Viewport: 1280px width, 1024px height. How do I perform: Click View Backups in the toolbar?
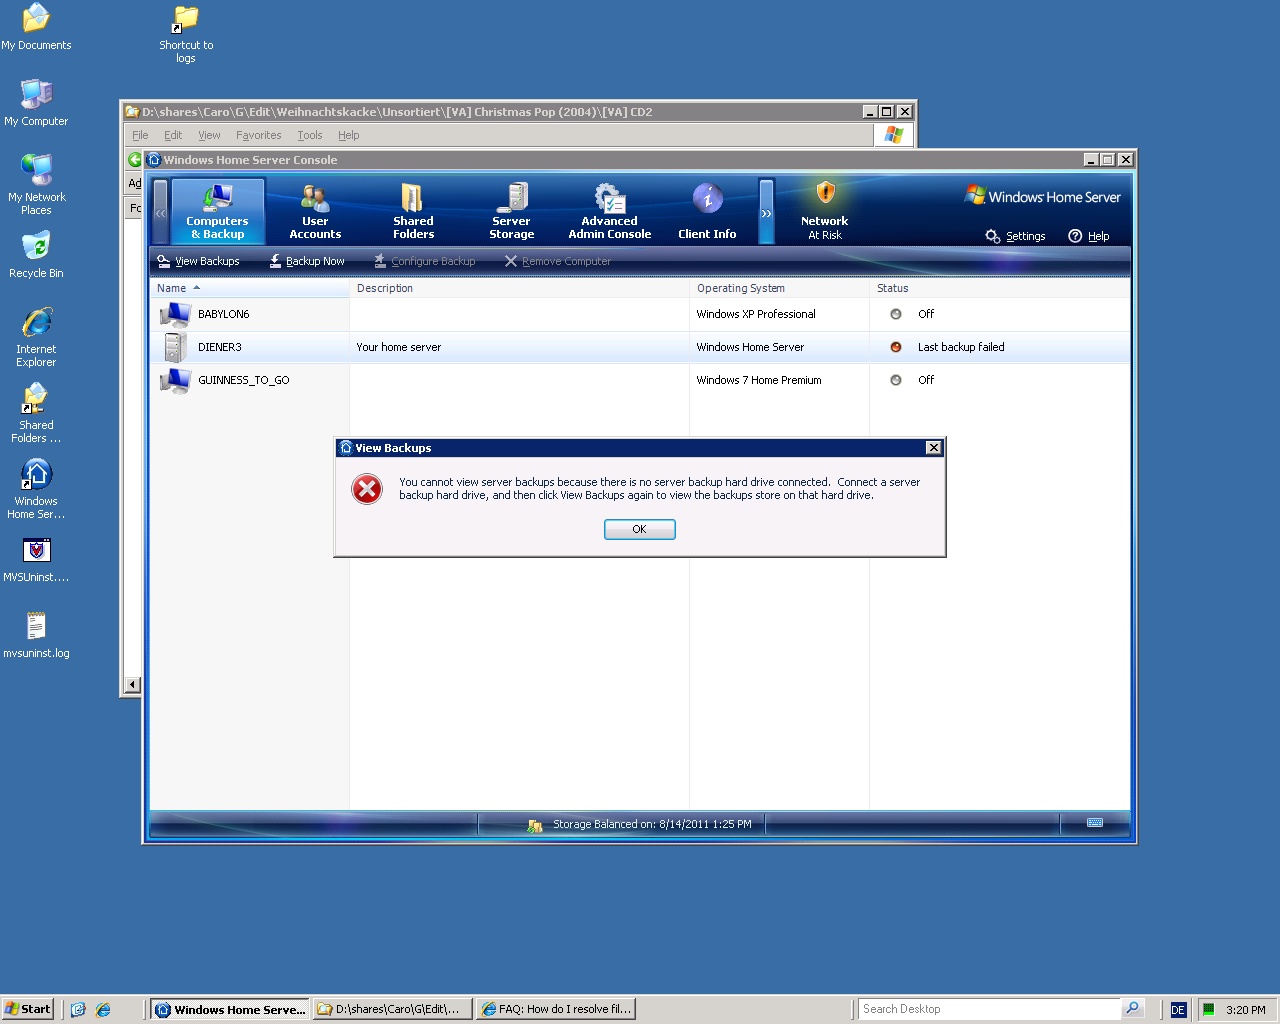(199, 261)
